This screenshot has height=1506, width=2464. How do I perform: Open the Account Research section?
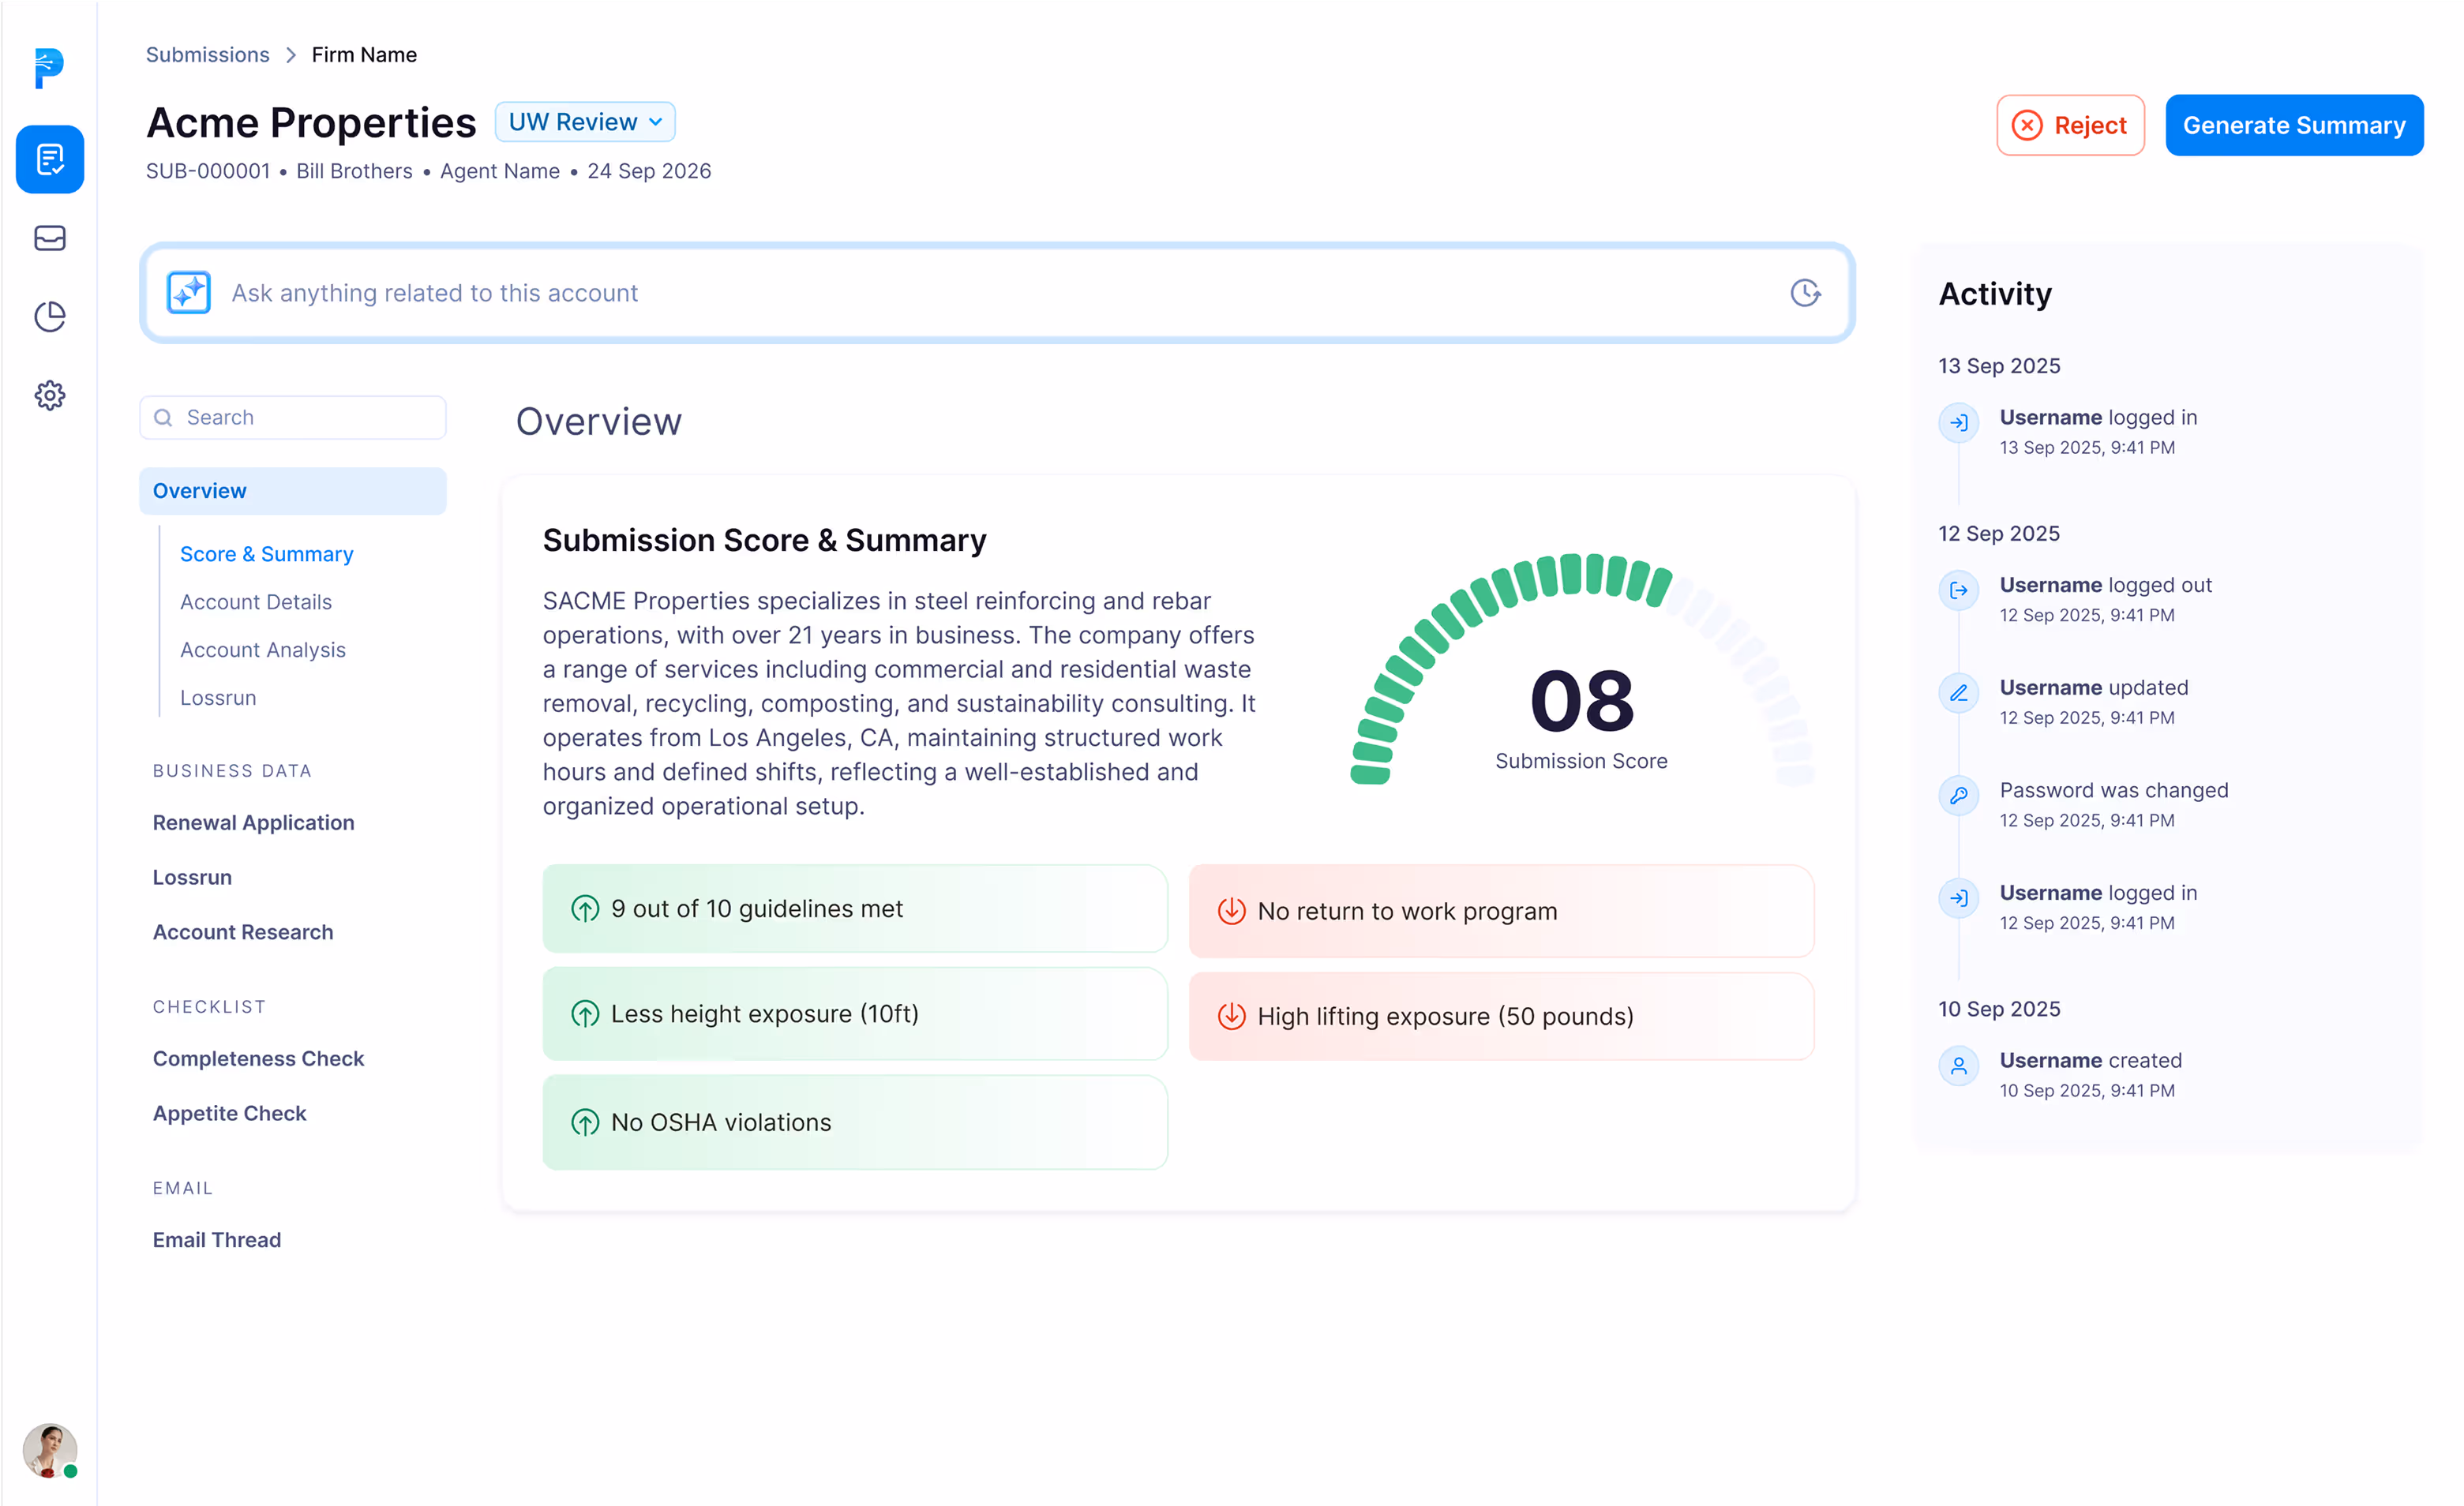click(242, 931)
